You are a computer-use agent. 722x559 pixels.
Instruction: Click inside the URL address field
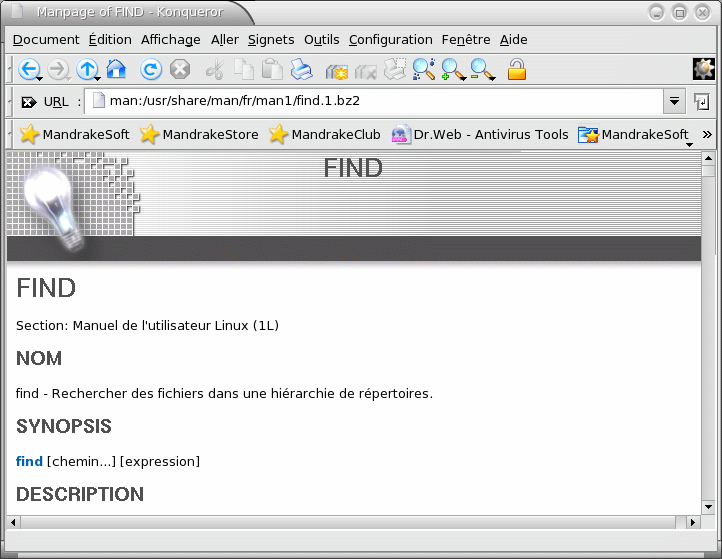pyautogui.click(x=373, y=101)
